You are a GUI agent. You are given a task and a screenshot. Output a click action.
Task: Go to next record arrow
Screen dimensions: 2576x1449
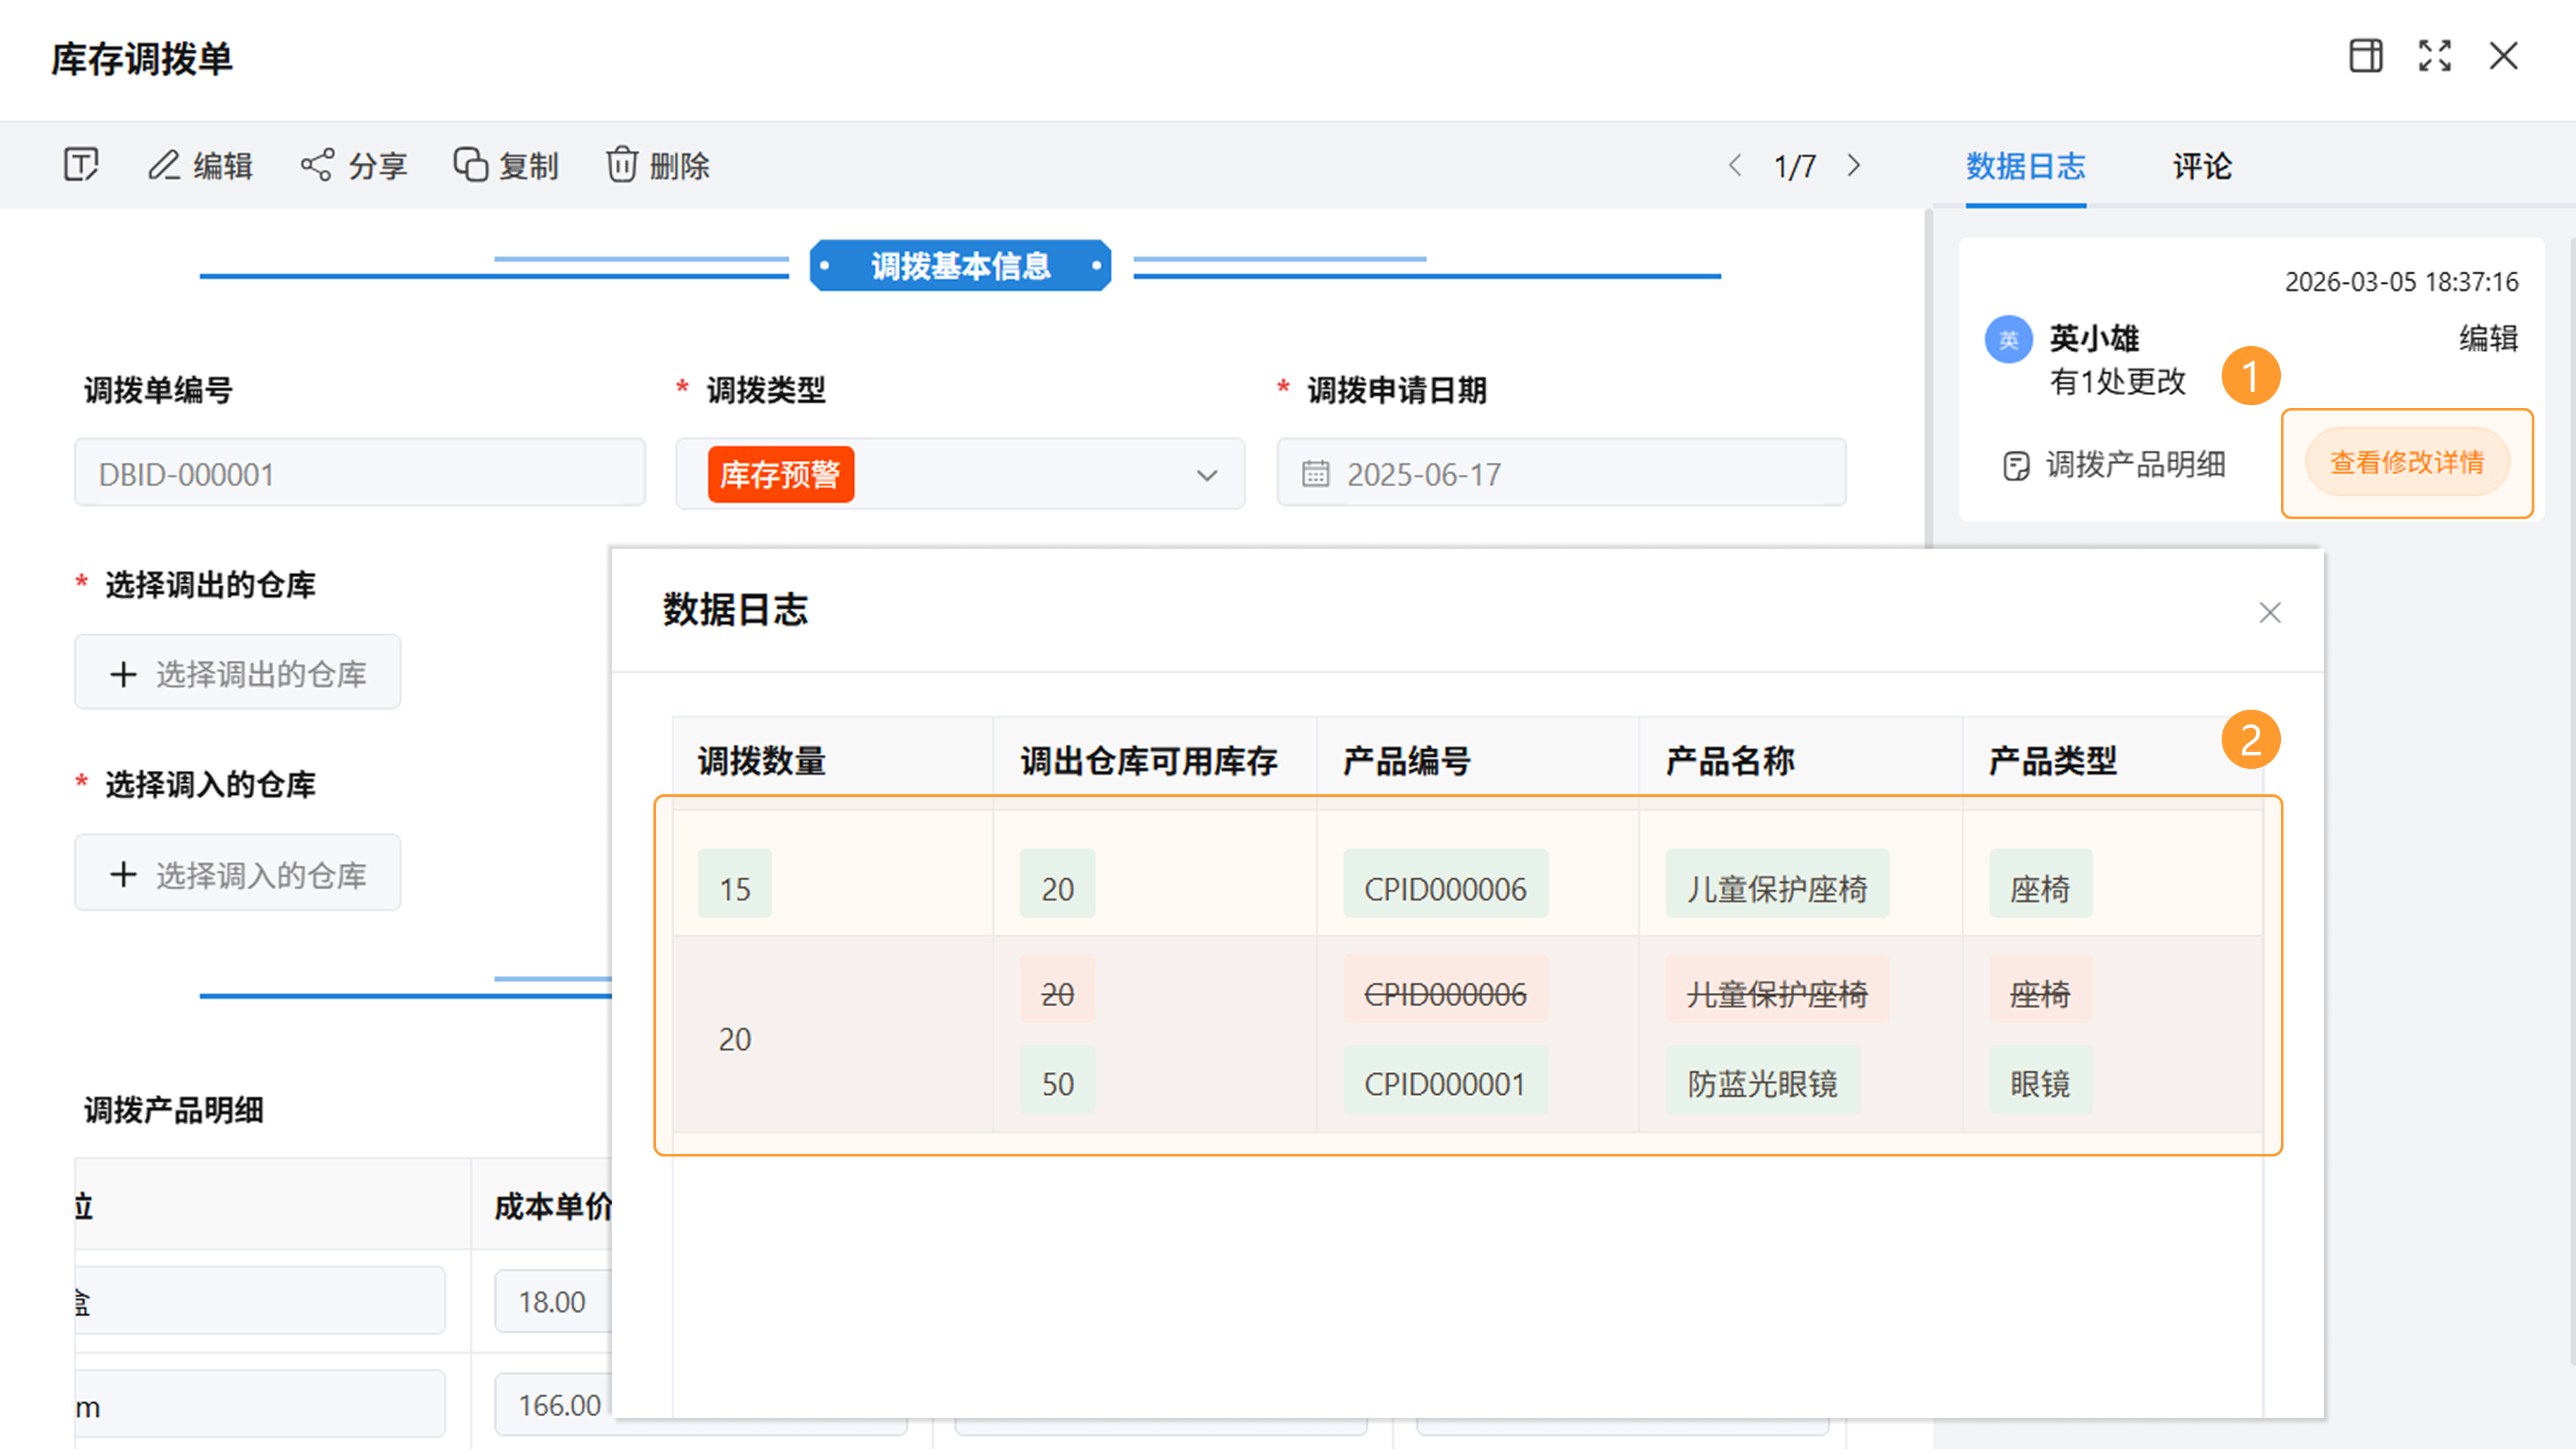(1854, 165)
